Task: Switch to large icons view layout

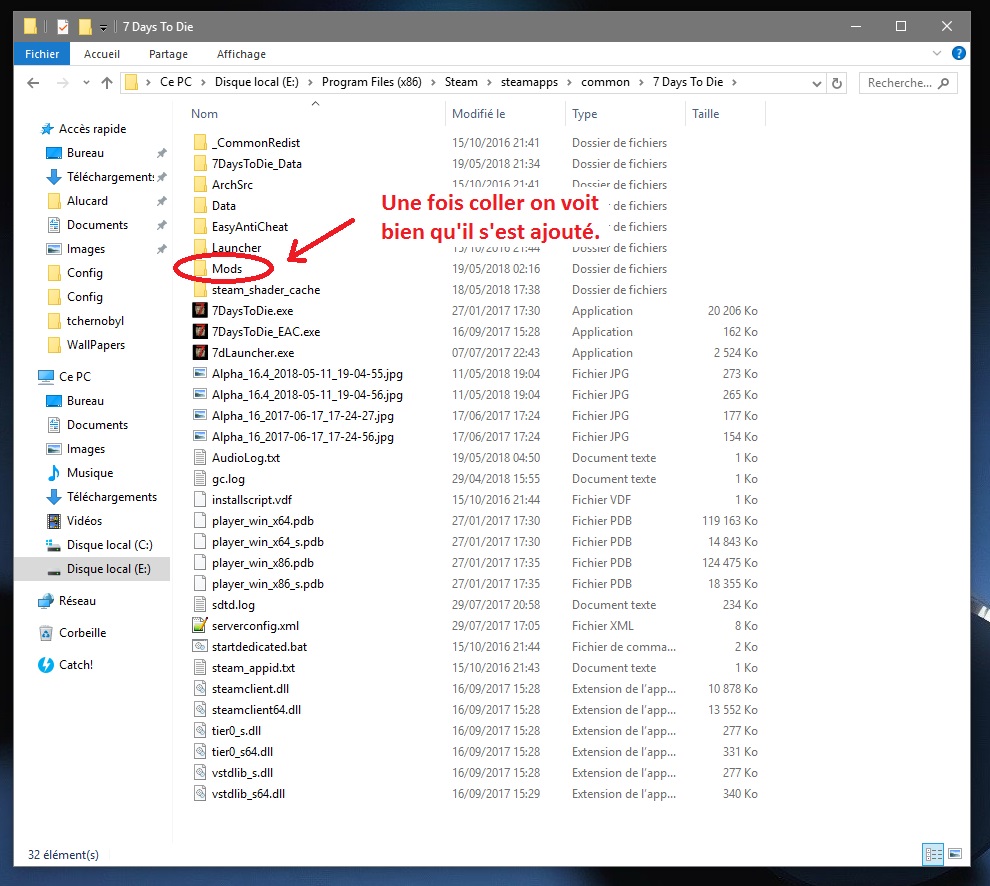Action: click(x=955, y=854)
